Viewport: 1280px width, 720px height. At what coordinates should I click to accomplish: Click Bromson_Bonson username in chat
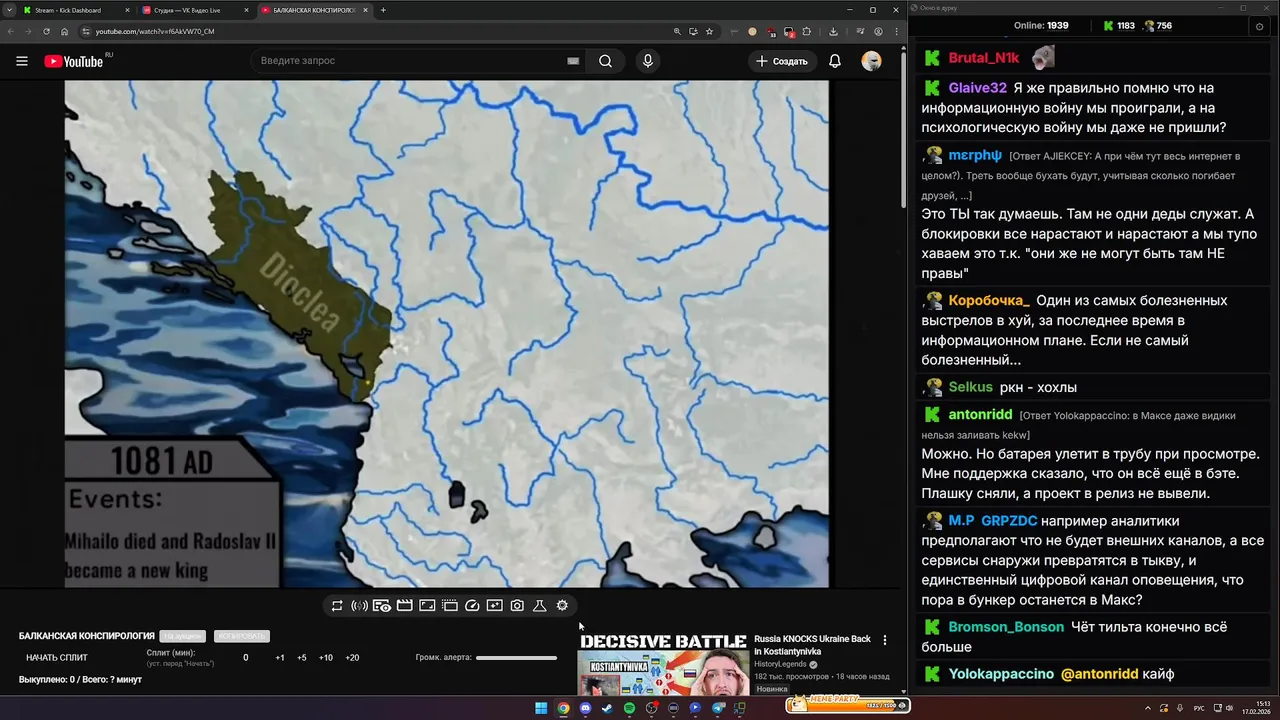pyautogui.click(x=1006, y=627)
